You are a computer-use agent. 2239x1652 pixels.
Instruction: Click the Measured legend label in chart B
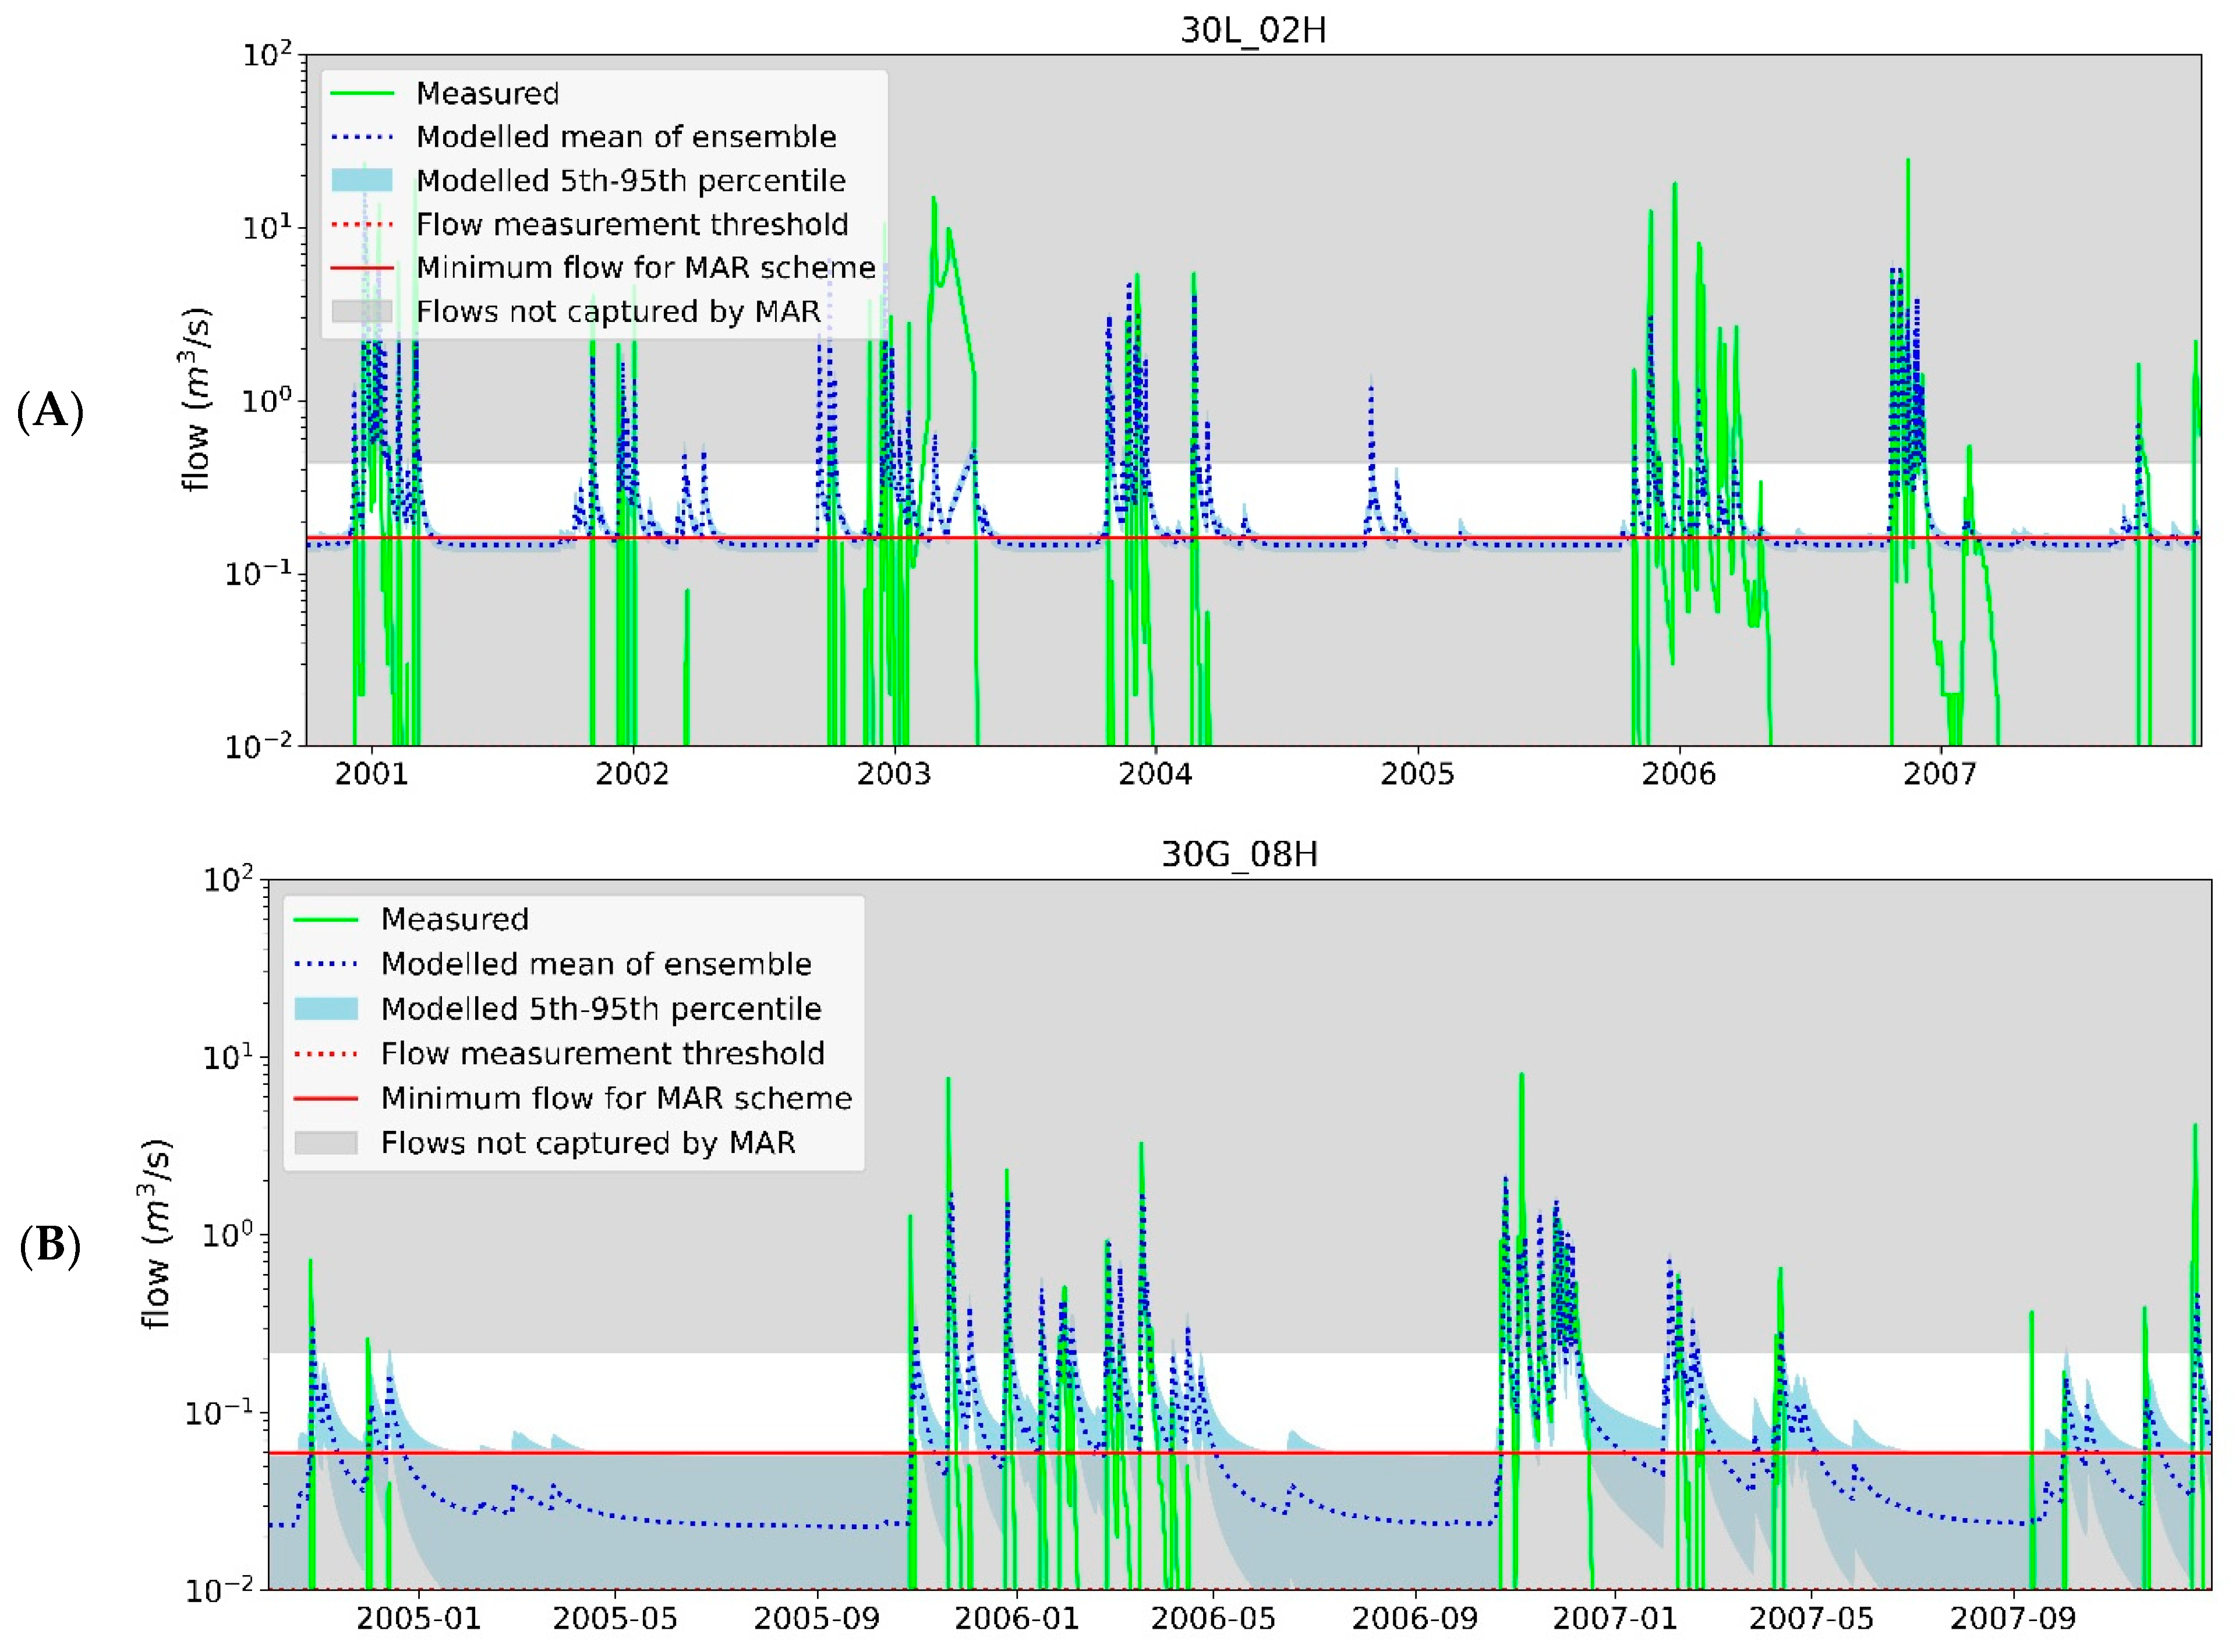[454, 920]
